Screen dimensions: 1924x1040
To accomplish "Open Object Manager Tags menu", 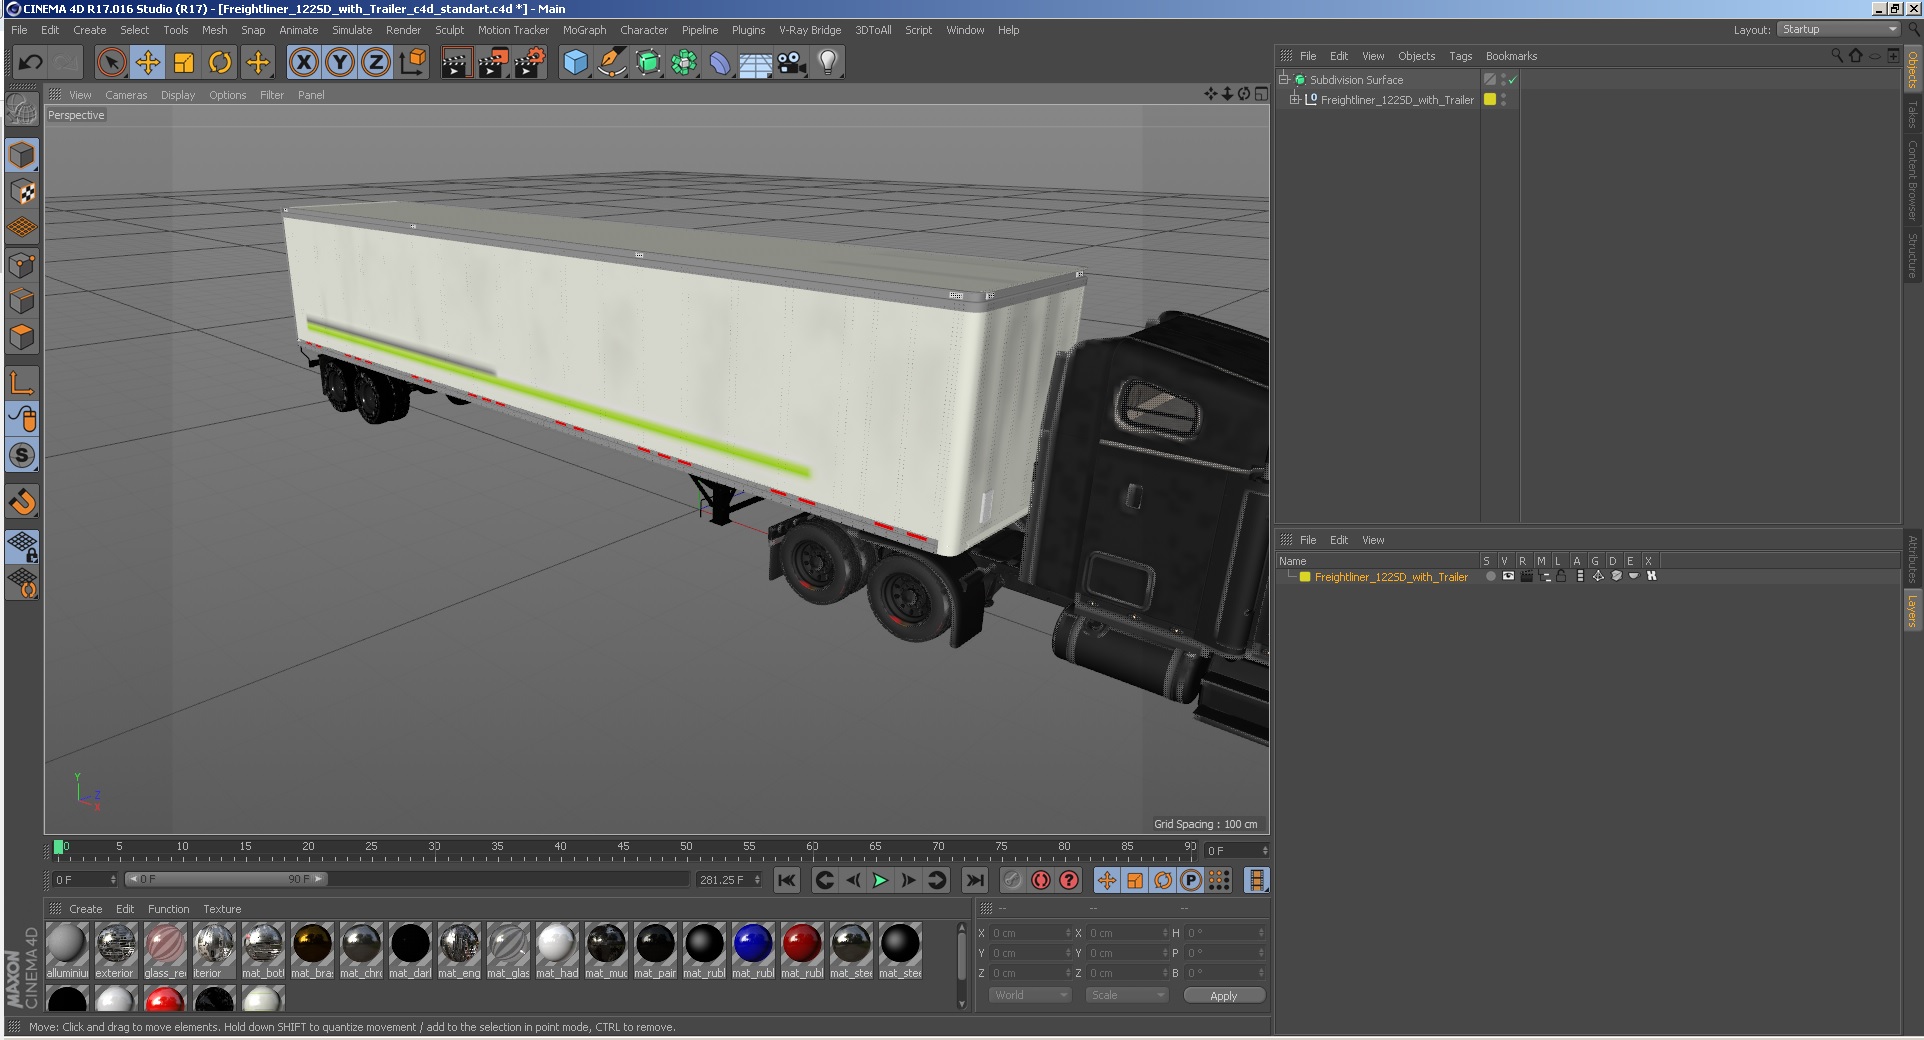I will (1460, 56).
